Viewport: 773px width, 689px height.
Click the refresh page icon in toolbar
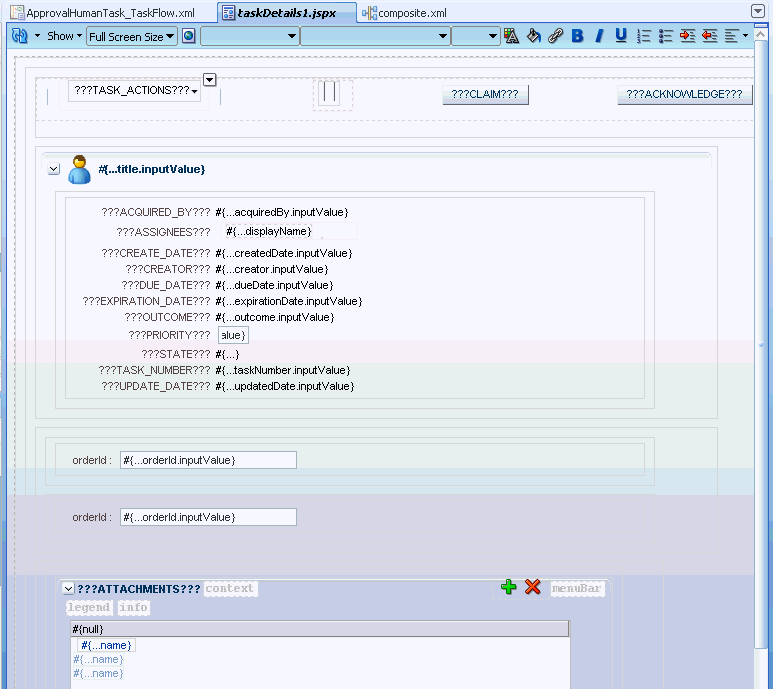click(20, 36)
